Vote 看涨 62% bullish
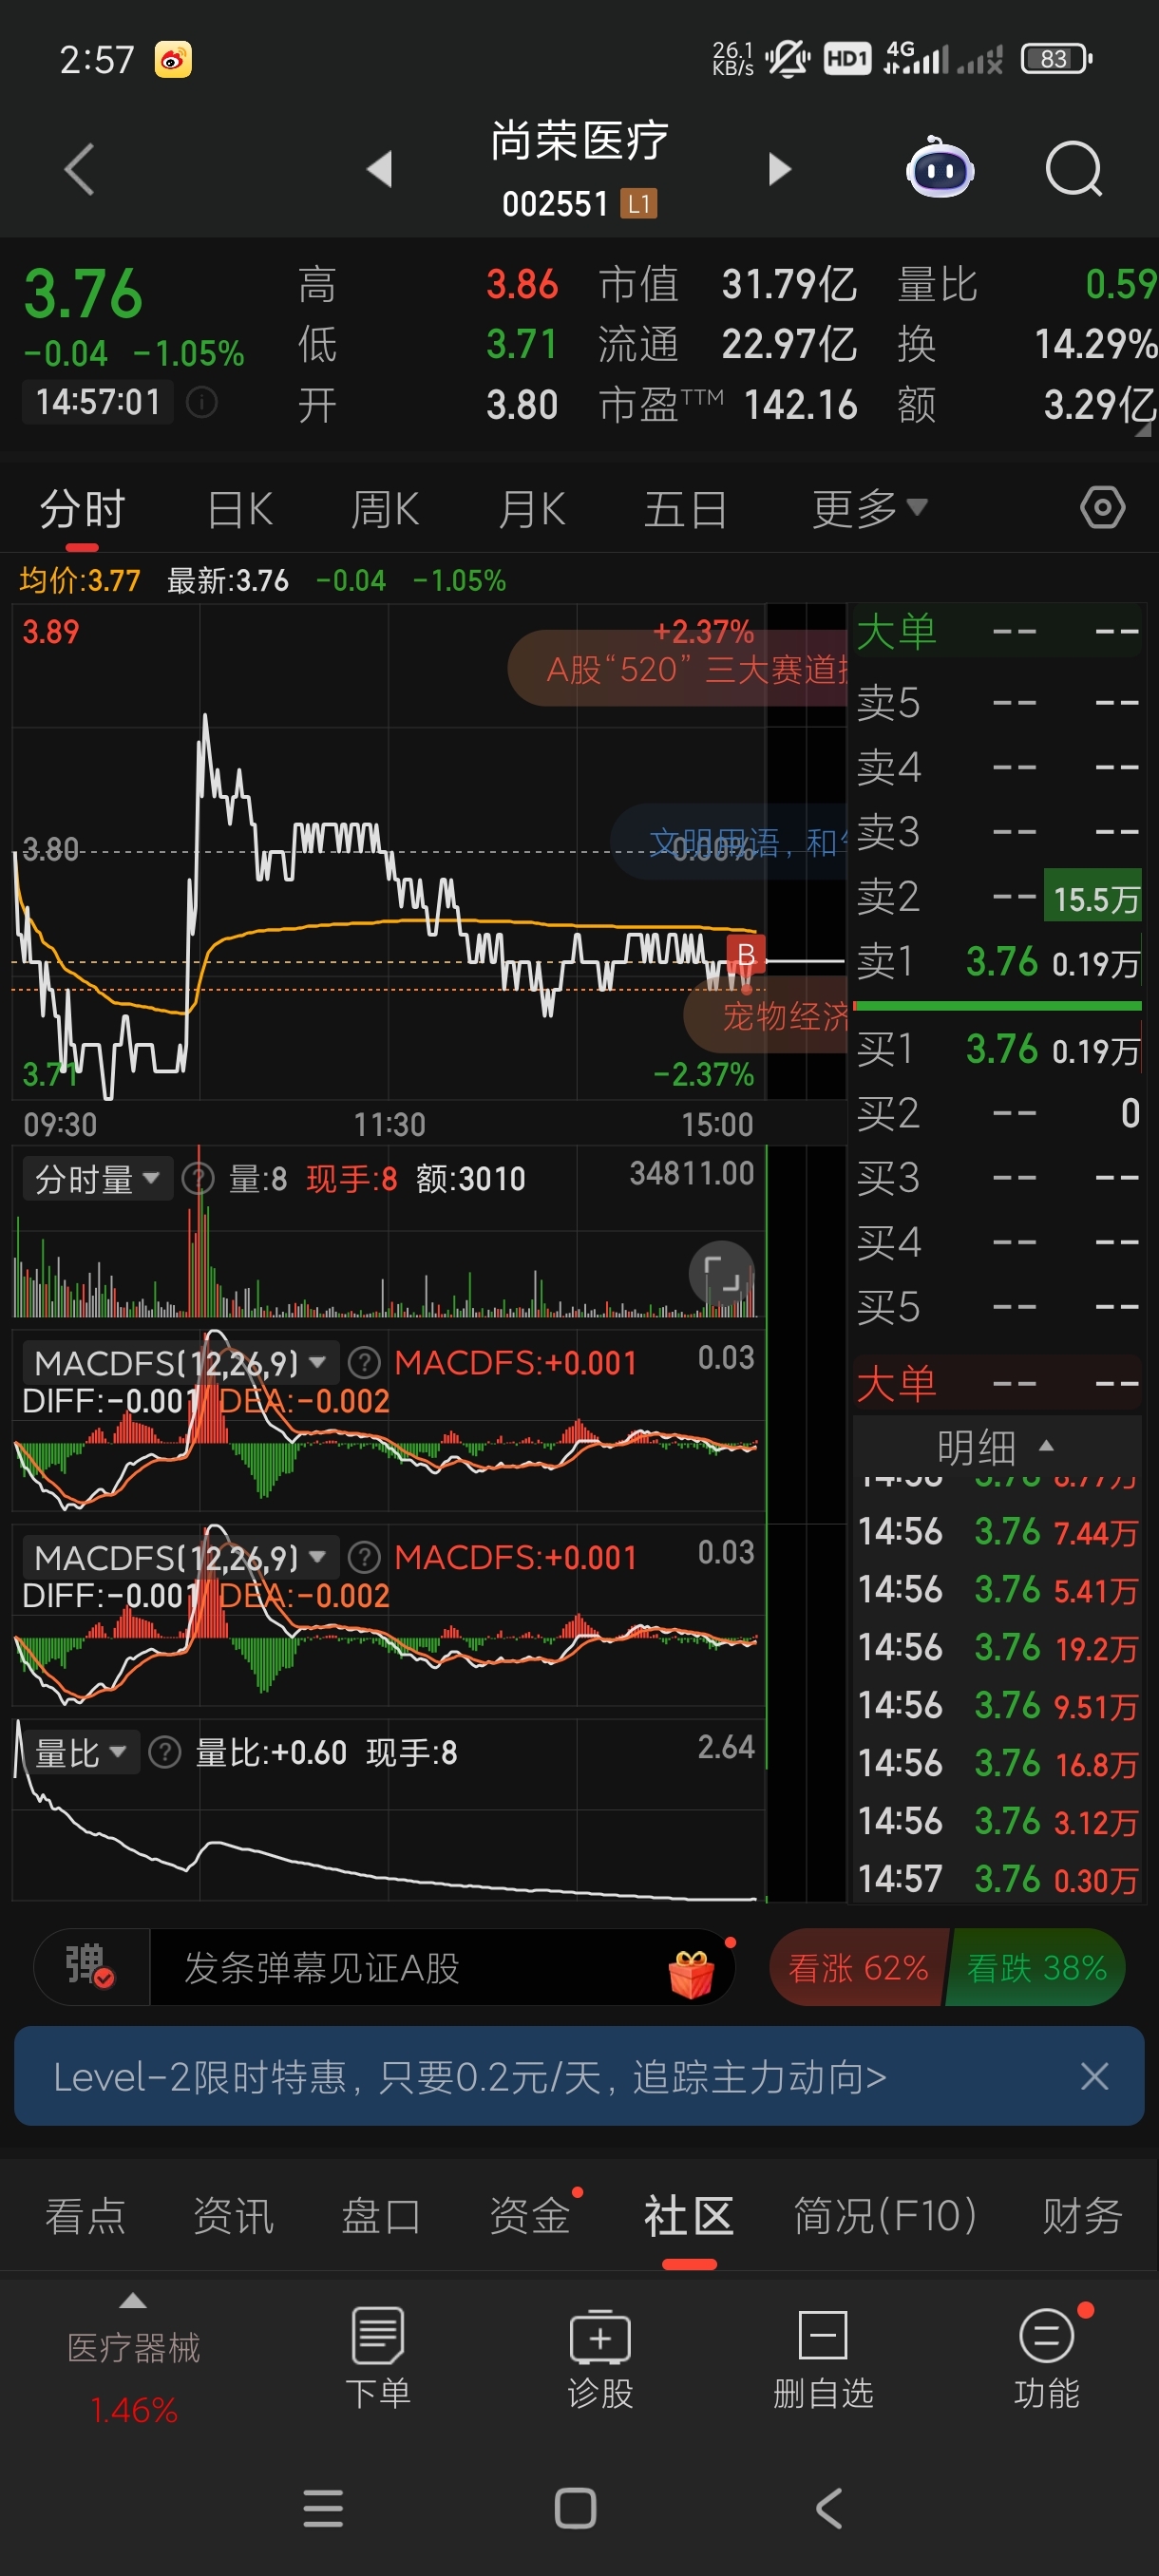This screenshot has height=2576, width=1159. (858, 1967)
